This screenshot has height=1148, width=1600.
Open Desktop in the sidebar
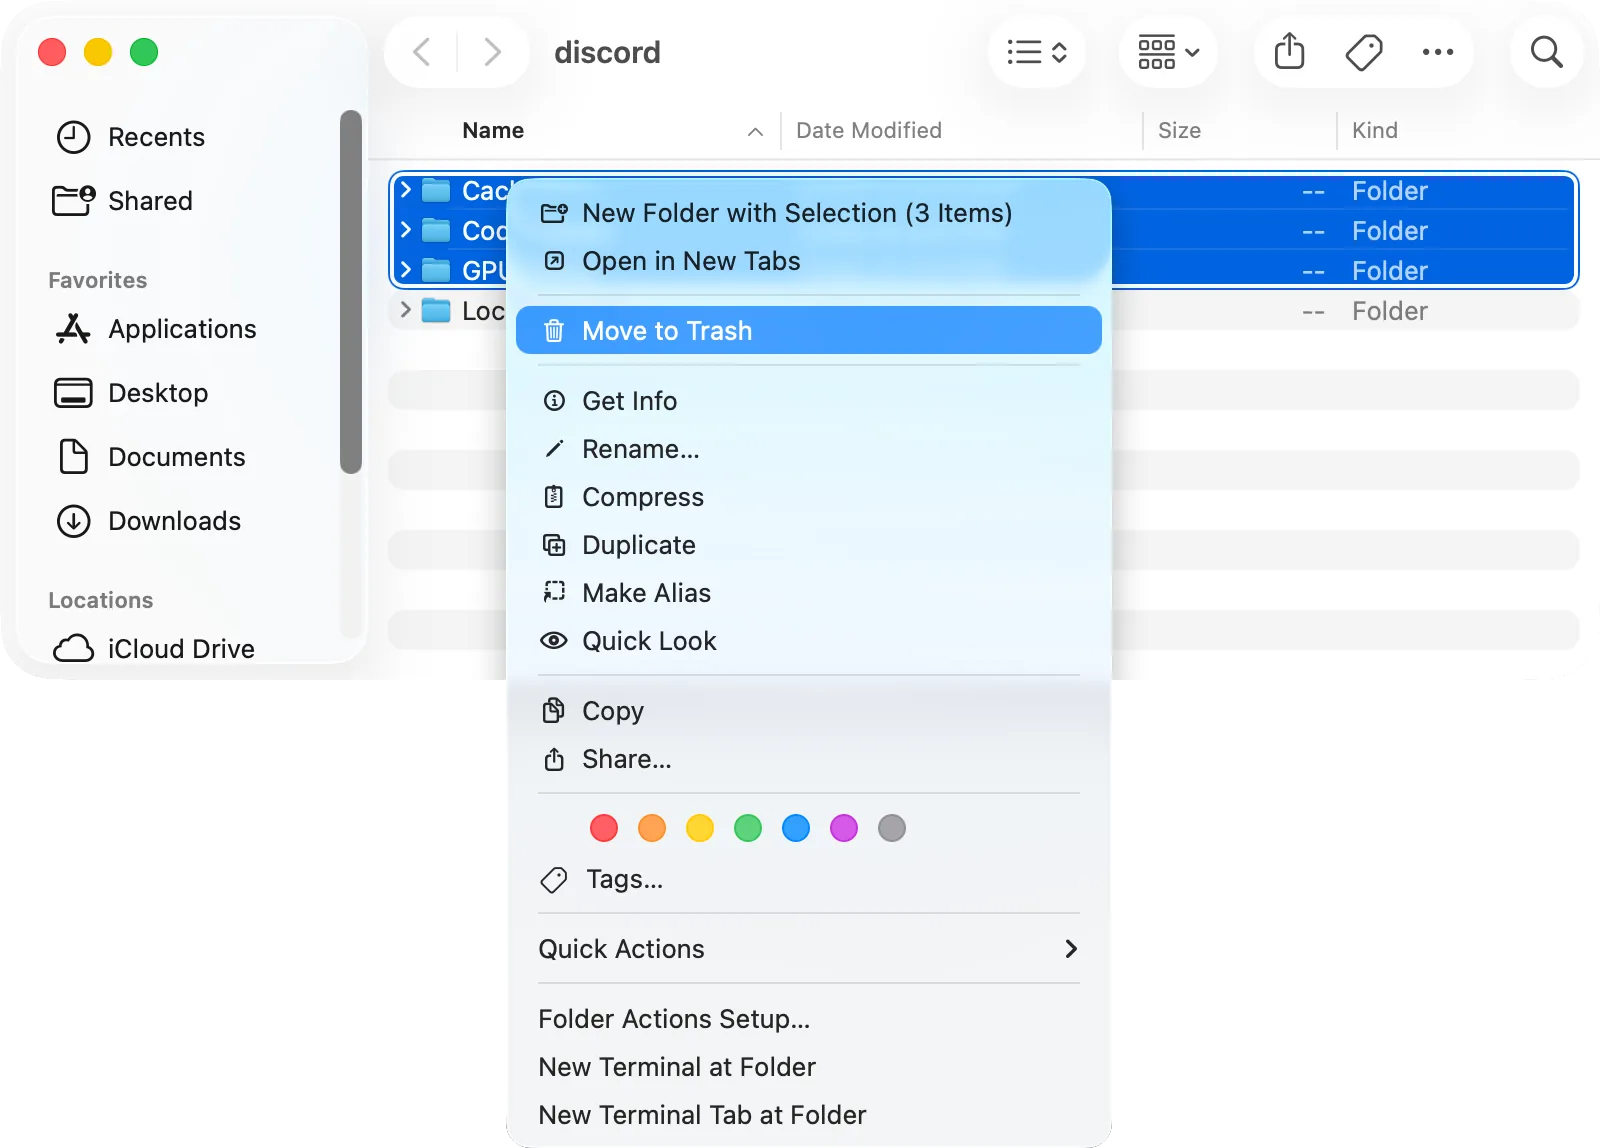point(131,393)
